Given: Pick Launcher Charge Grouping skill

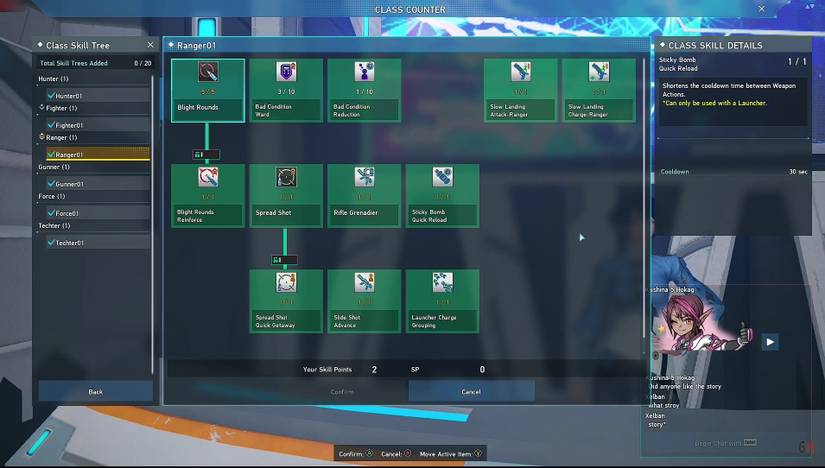Looking at the screenshot, I should pyautogui.click(x=442, y=301).
